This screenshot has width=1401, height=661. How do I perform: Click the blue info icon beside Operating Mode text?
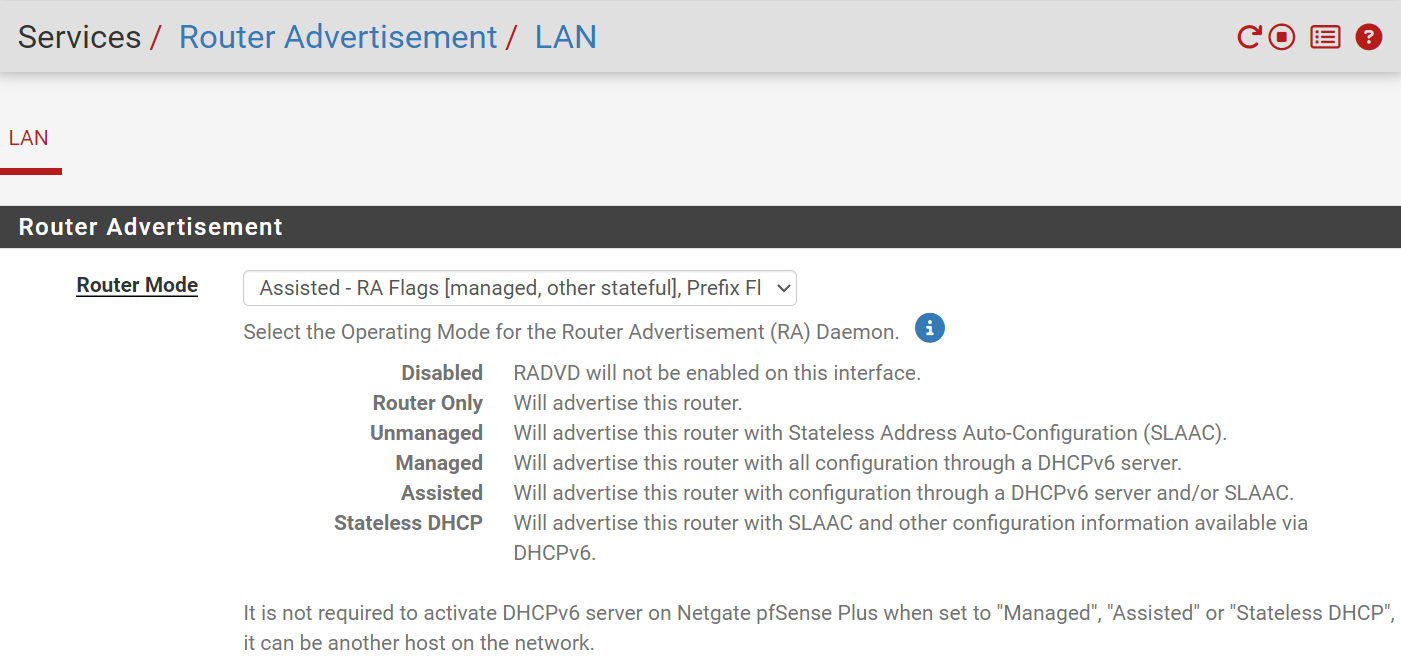click(x=930, y=328)
